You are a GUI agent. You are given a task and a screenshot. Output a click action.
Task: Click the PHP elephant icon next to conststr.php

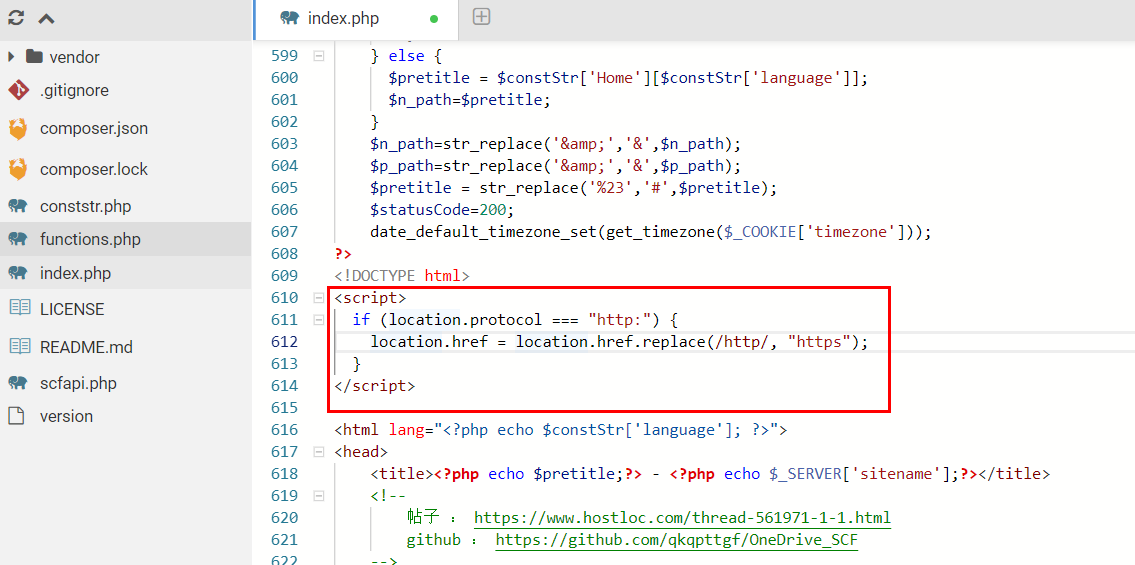18,206
